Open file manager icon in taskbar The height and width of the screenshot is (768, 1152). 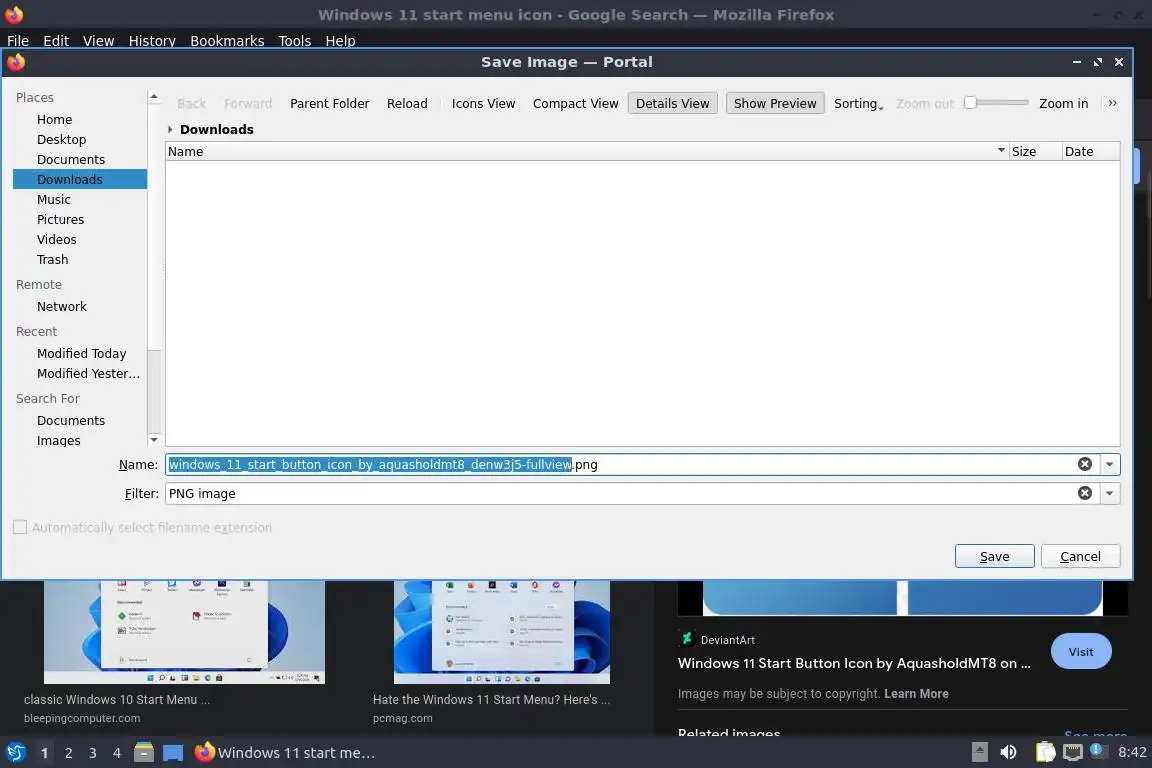coord(144,752)
